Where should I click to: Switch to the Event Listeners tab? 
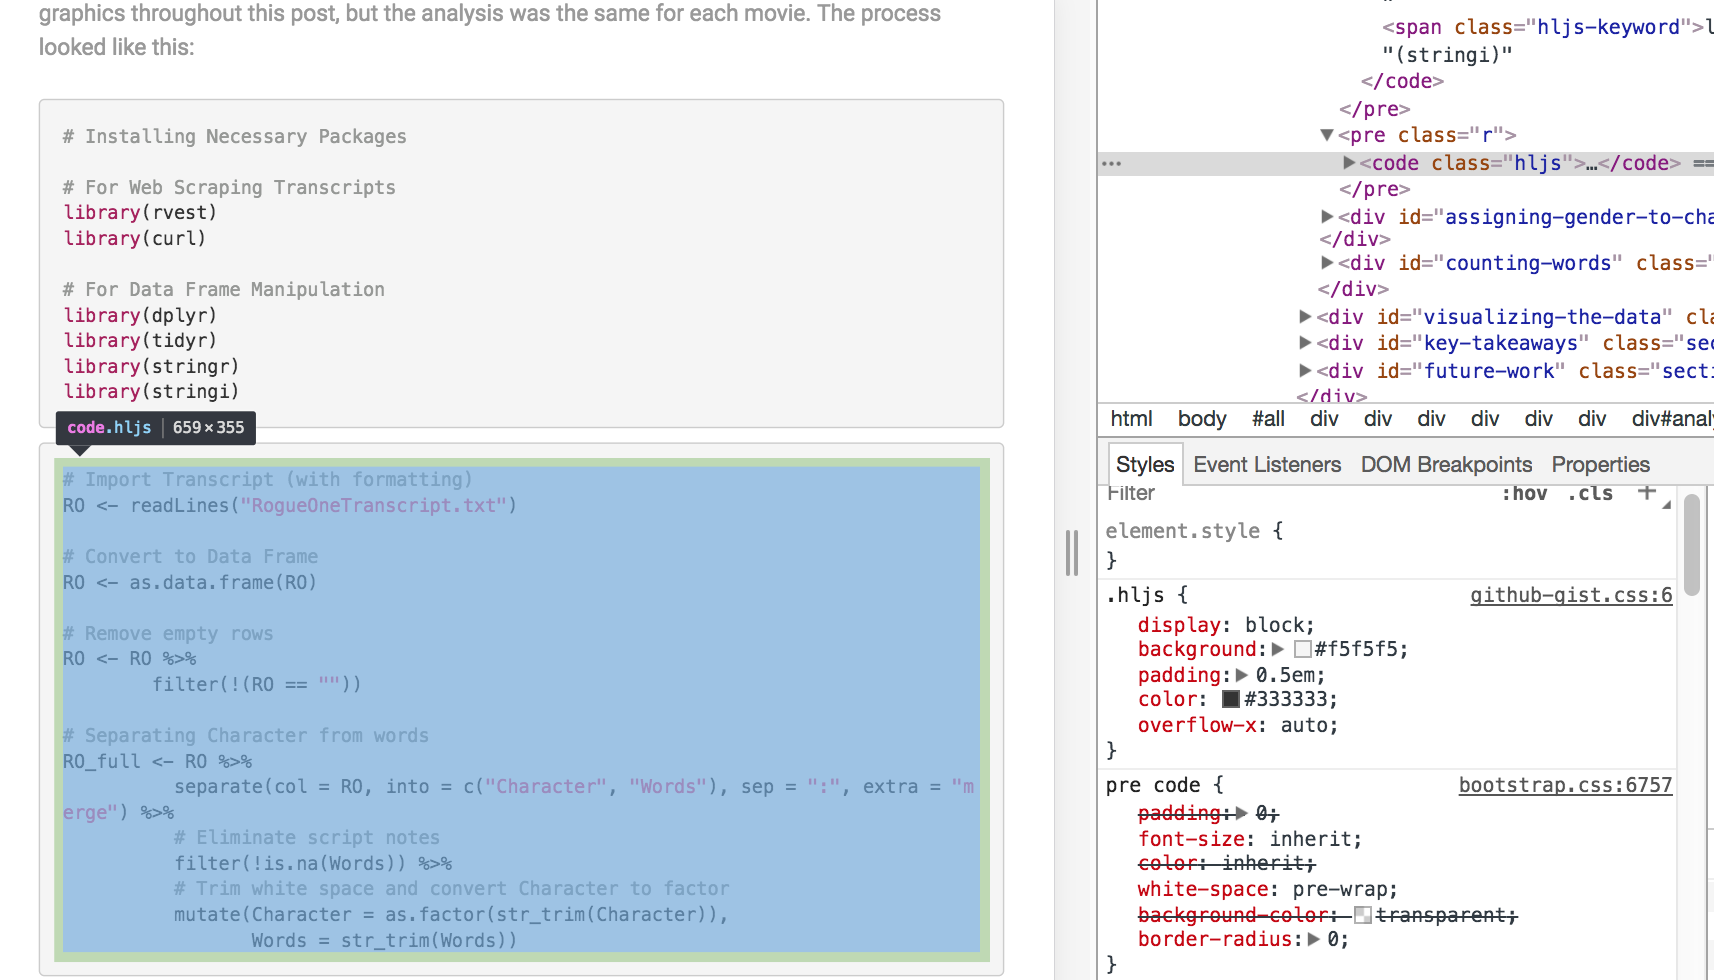(x=1266, y=464)
